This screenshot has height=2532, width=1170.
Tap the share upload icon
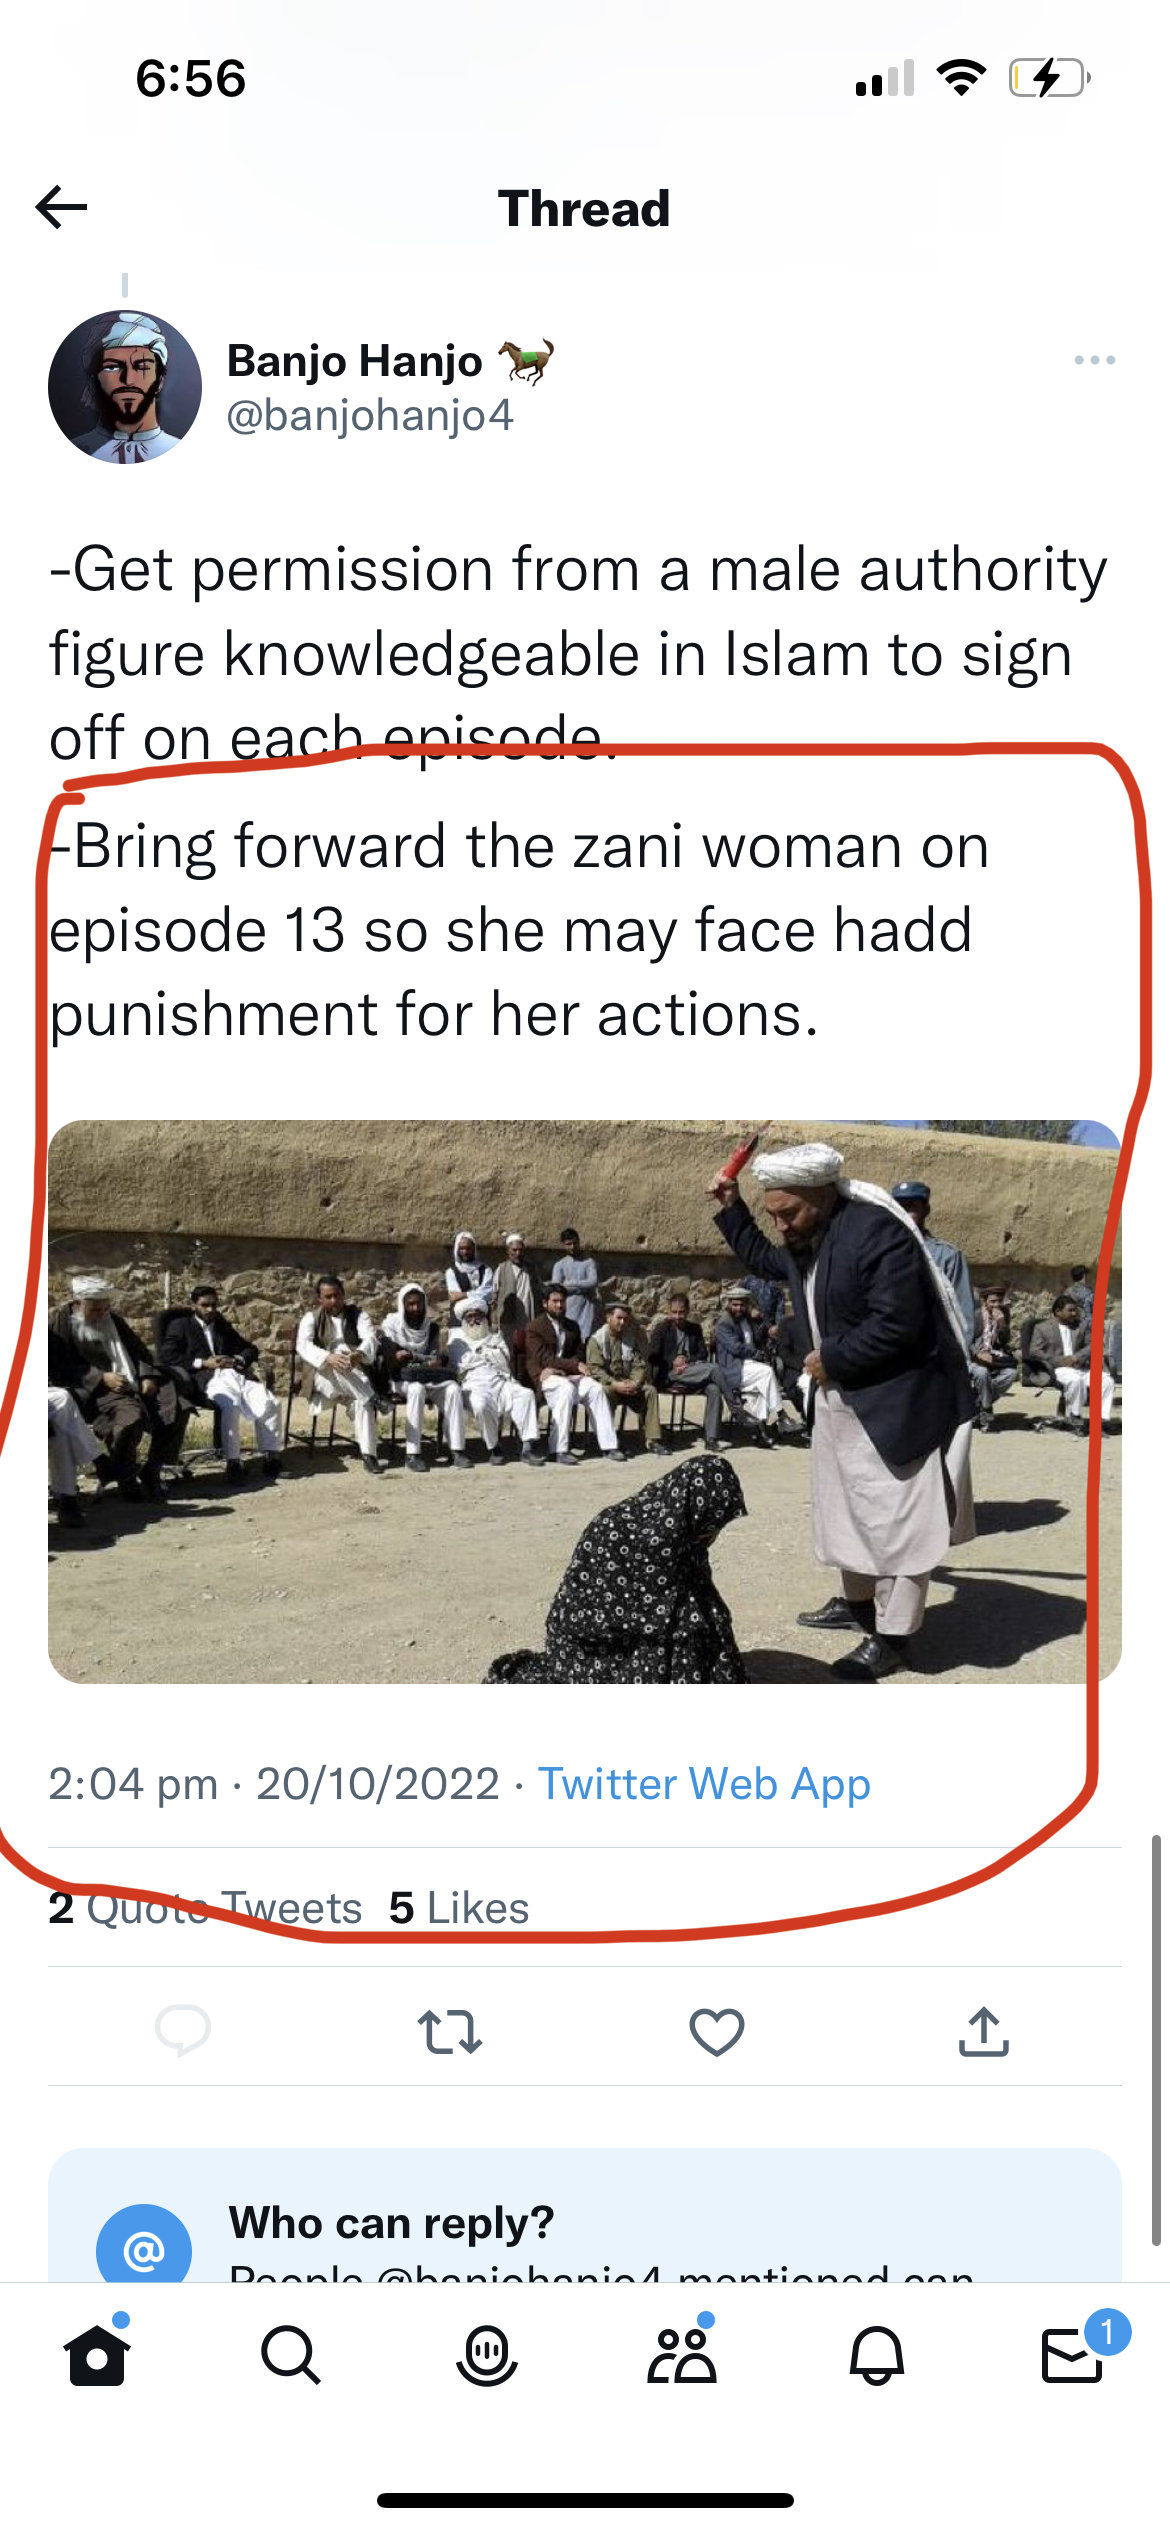[984, 2031]
